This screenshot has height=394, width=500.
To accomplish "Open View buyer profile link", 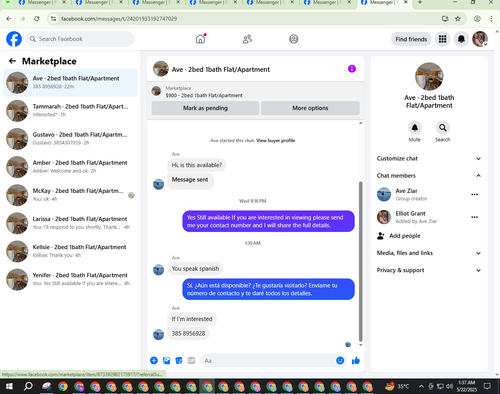I will (275, 140).
